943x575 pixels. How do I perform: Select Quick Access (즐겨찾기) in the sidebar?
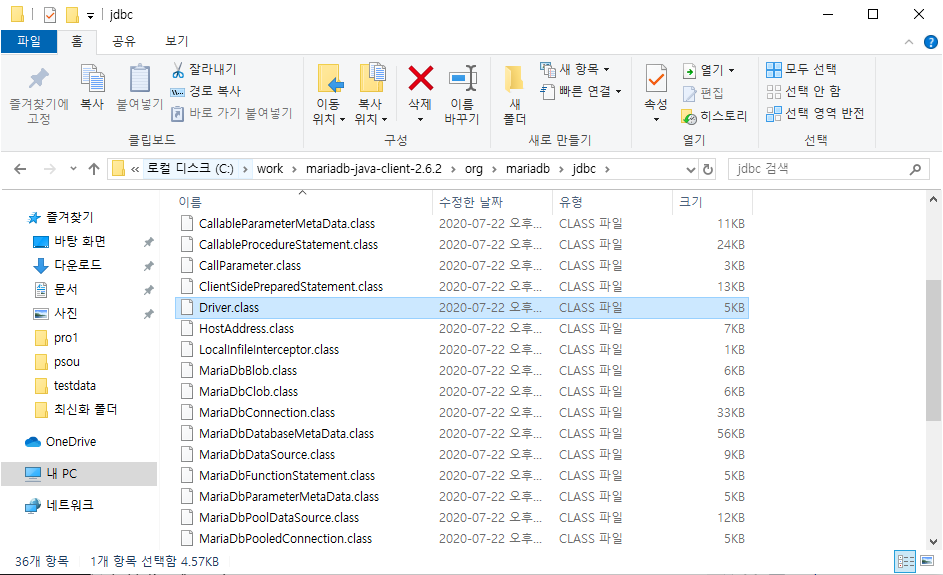(60, 217)
